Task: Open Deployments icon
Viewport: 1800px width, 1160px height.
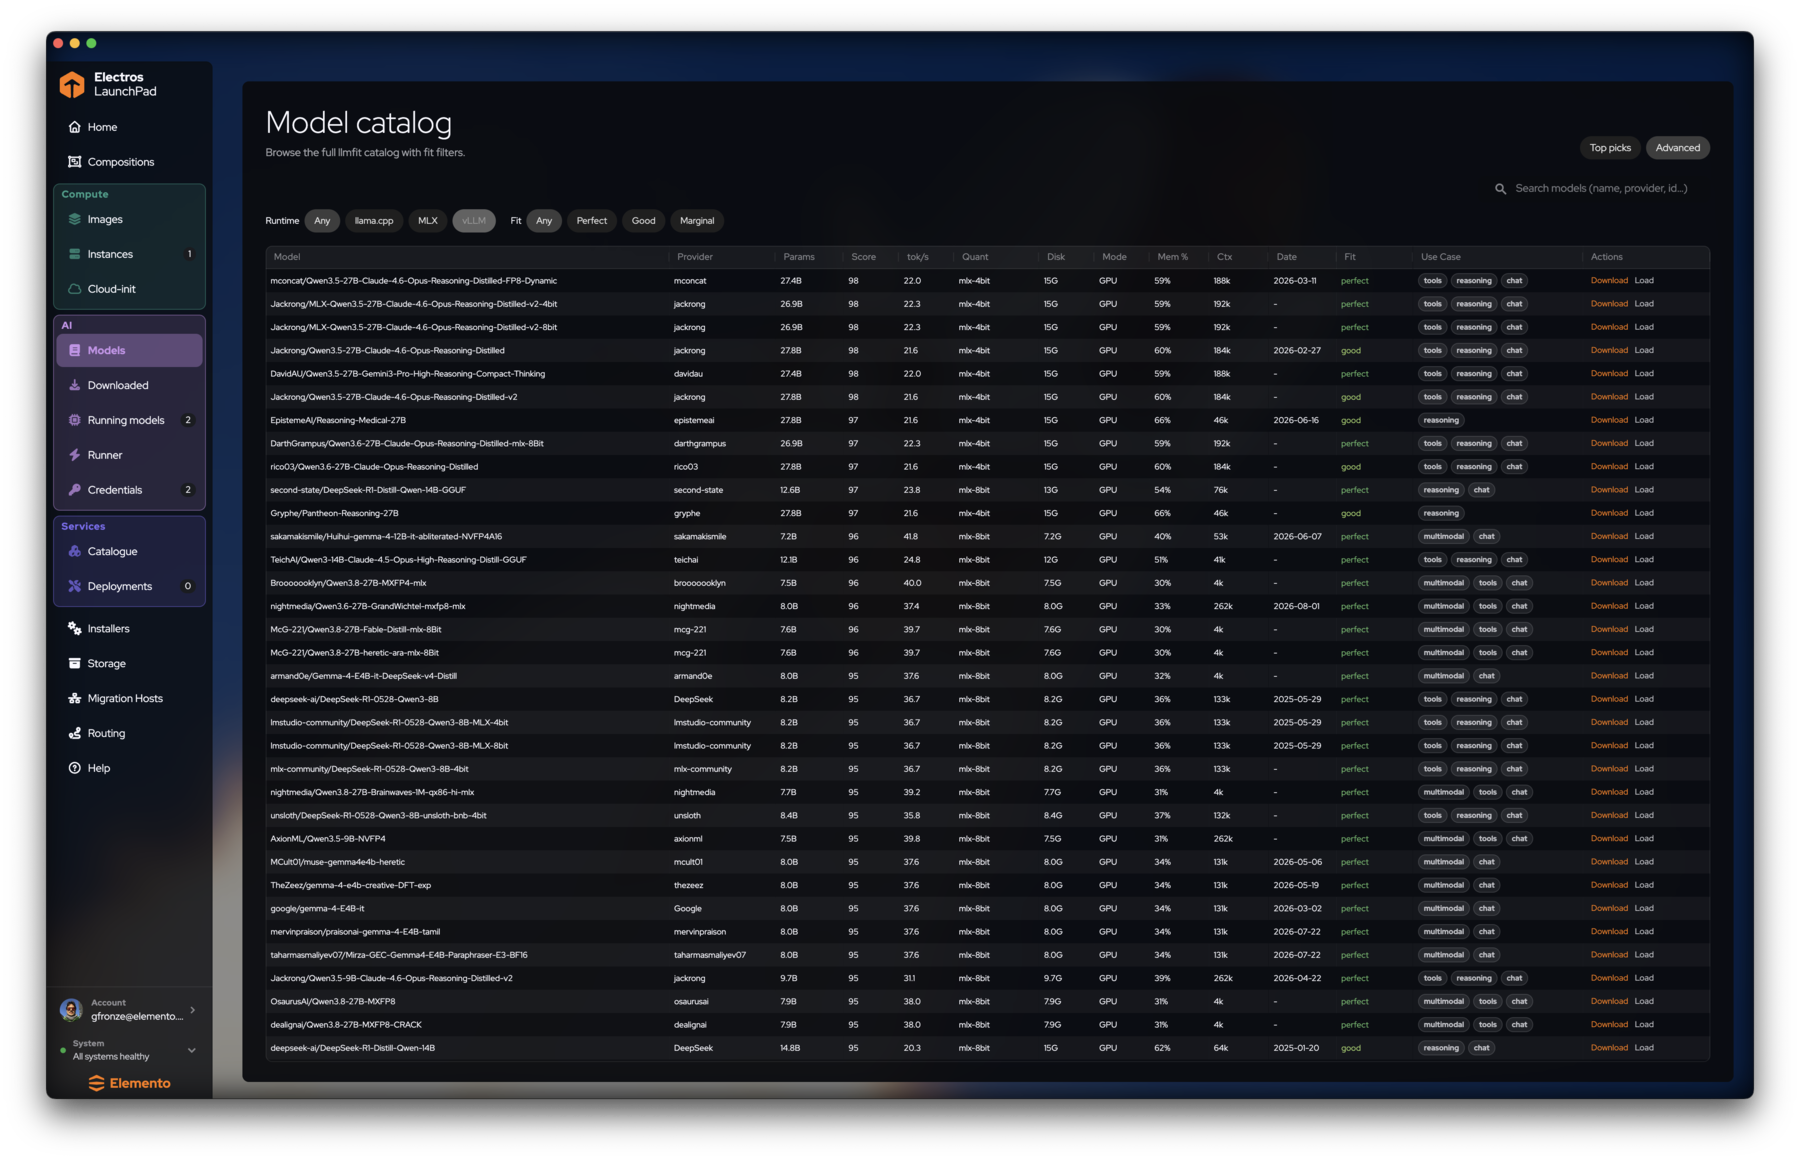Action: (74, 586)
